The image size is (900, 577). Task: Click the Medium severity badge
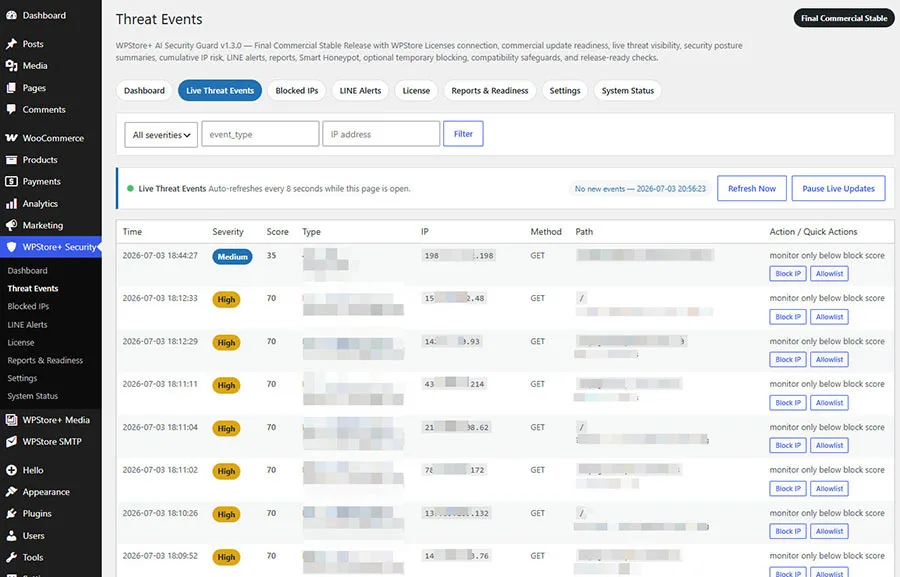point(232,257)
